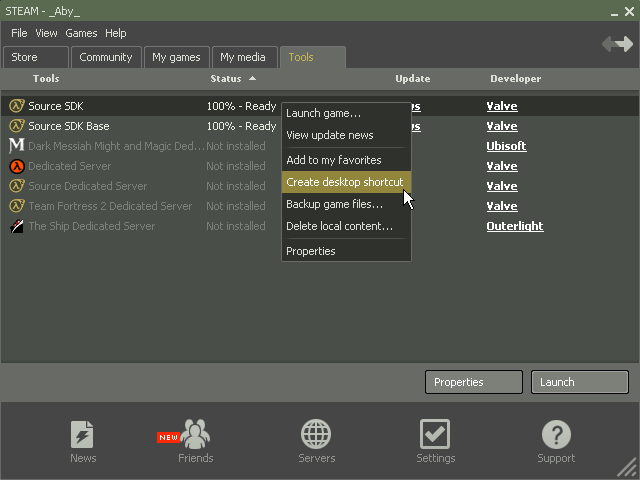This screenshot has height=480, width=640.
Task: Choose Delete local content...
Action: tap(346, 226)
